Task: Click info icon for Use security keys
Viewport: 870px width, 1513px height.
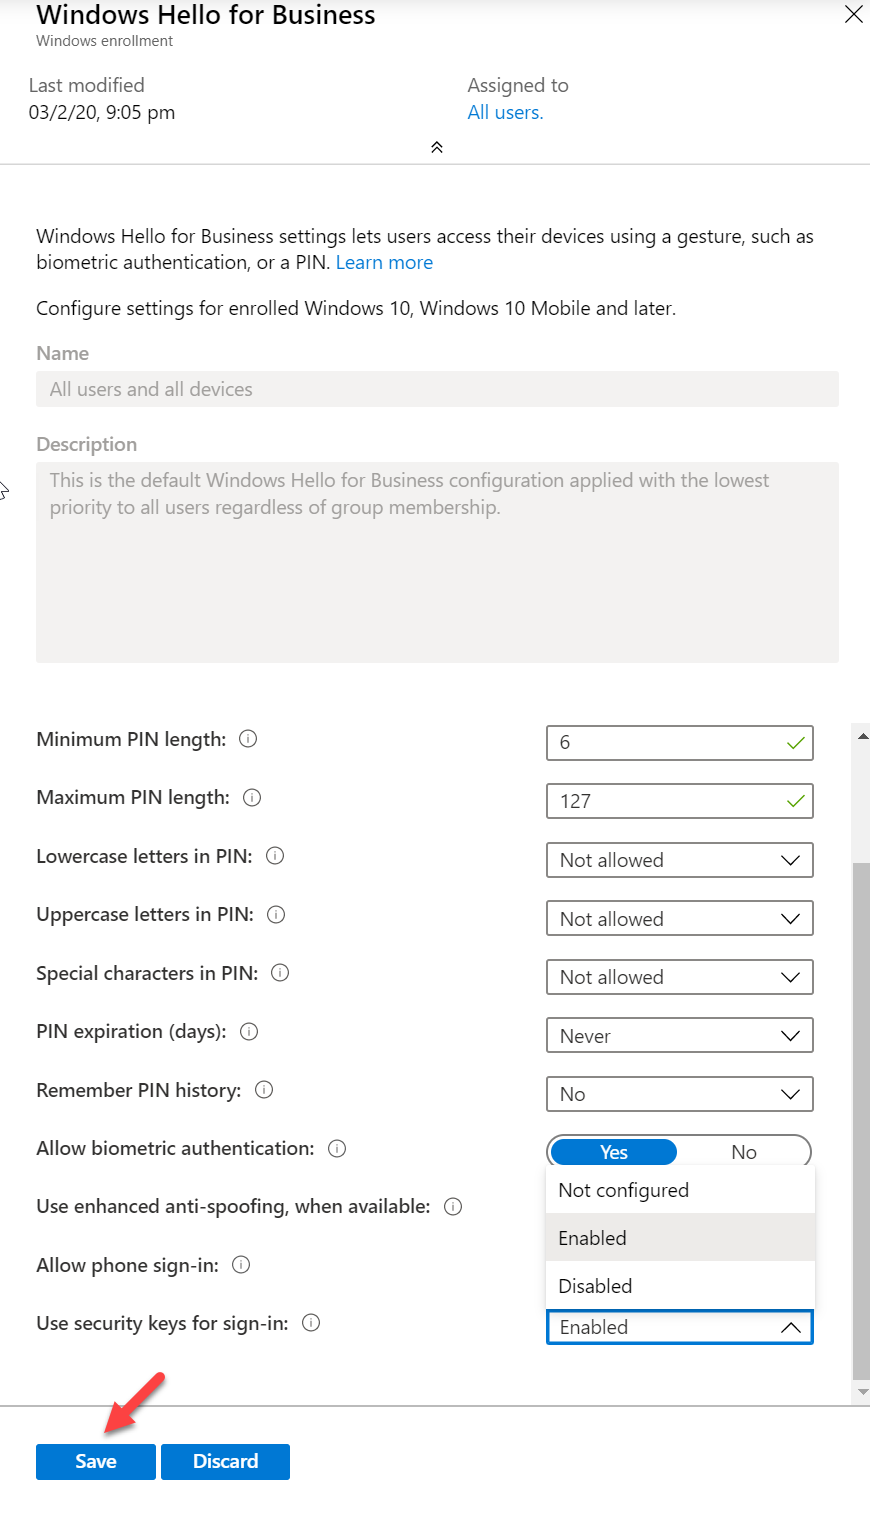Action: click(311, 1323)
